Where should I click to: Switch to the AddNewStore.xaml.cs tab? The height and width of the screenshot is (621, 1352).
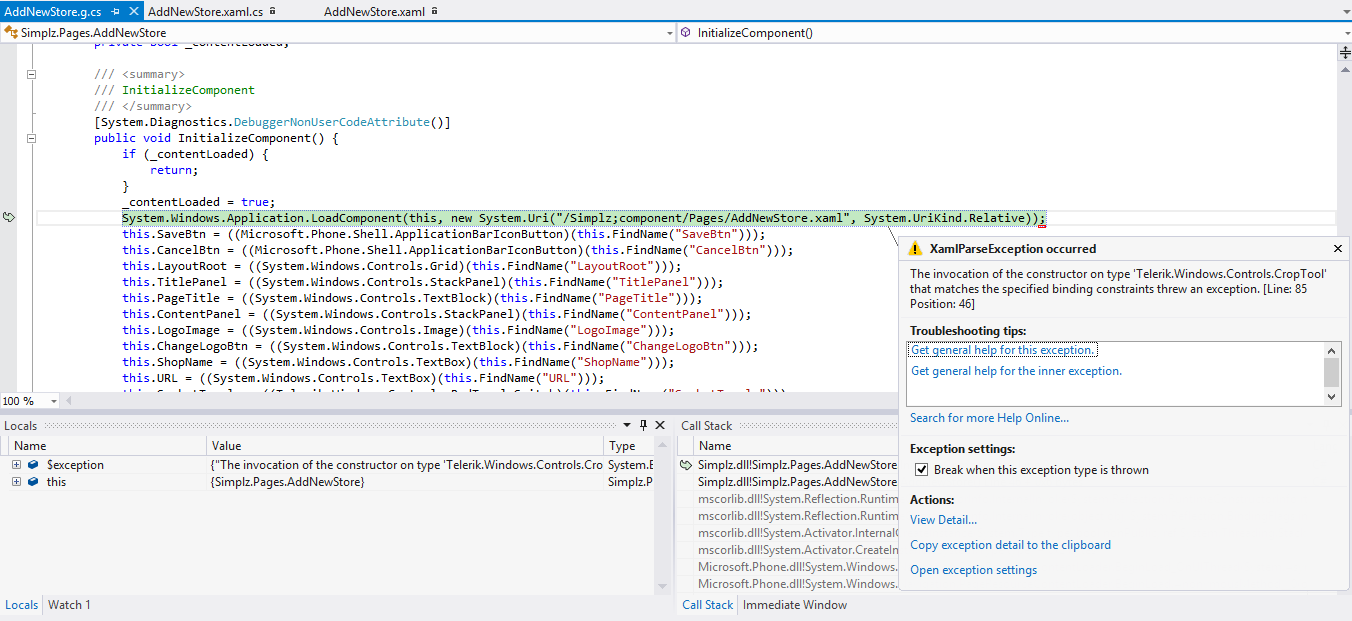click(205, 11)
